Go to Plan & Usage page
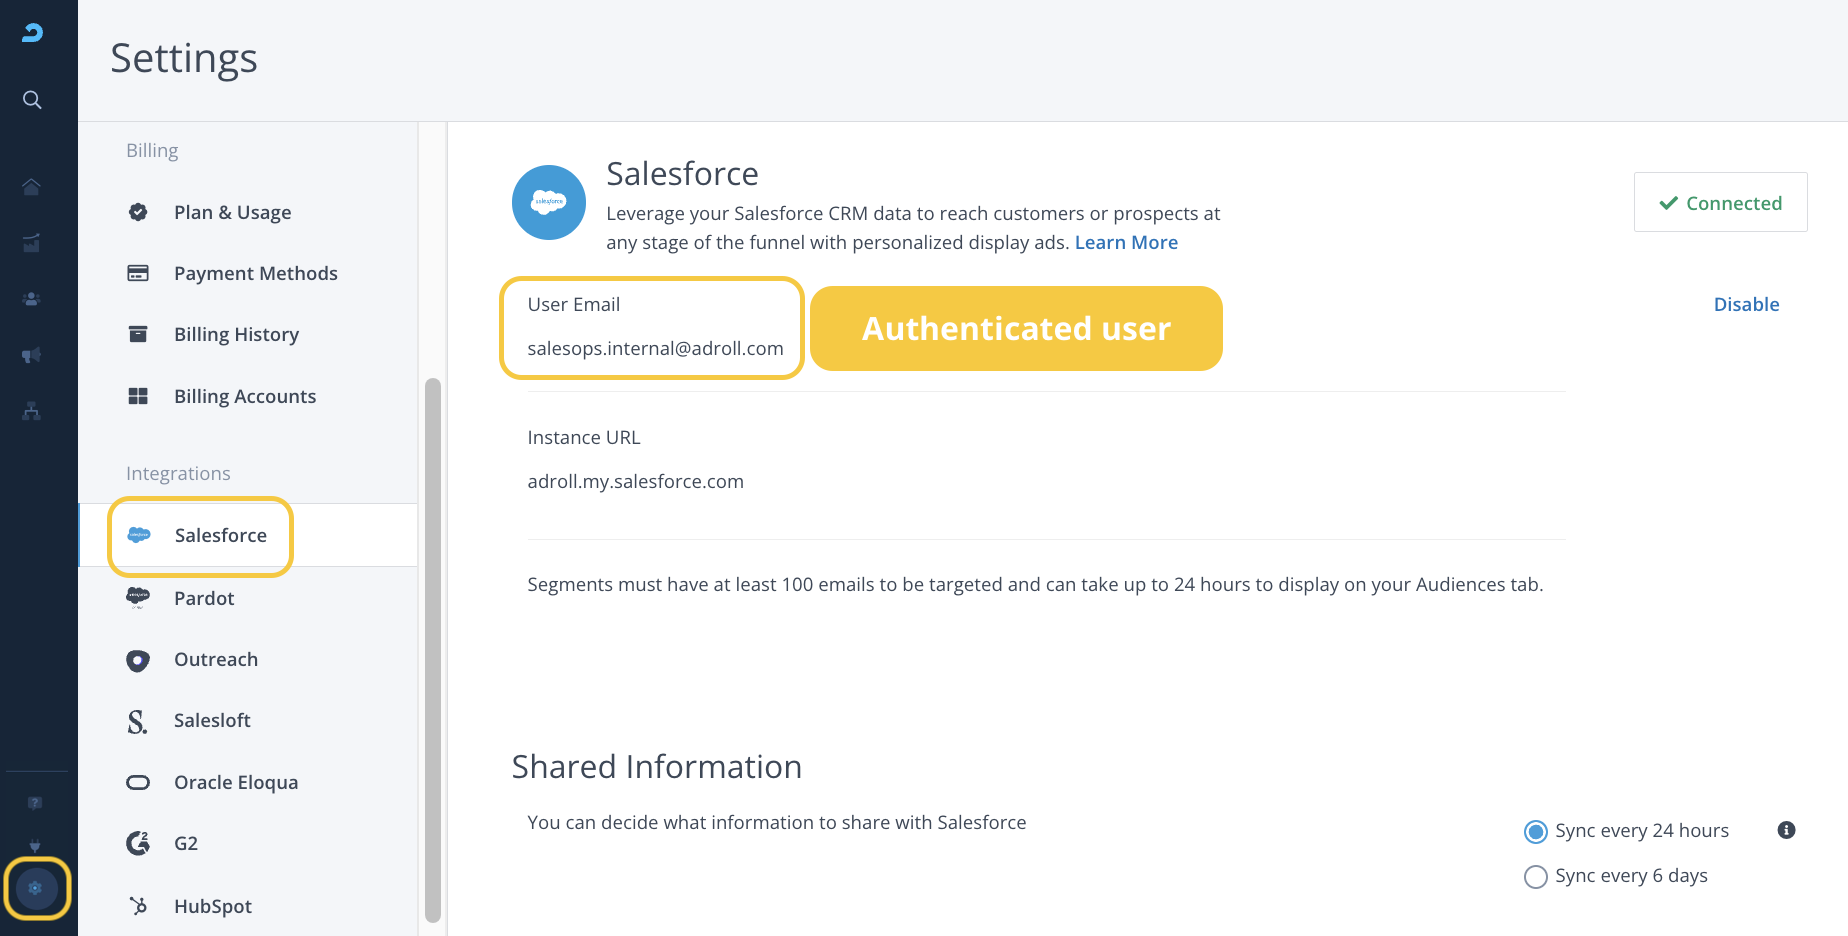The height and width of the screenshot is (936, 1848). click(232, 212)
